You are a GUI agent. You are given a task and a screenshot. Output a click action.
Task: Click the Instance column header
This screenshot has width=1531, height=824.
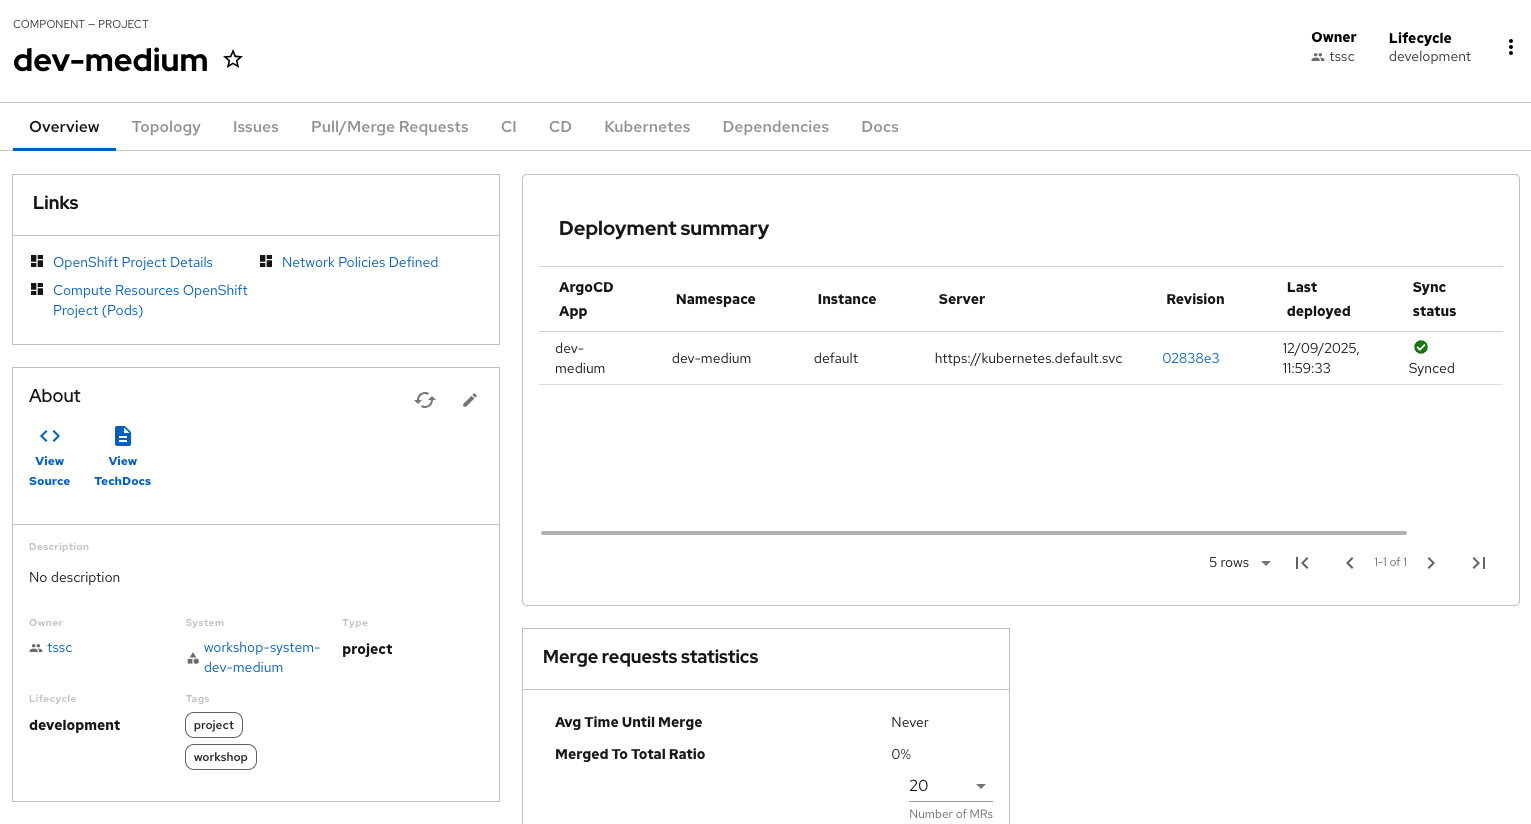(x=847, y=299)
